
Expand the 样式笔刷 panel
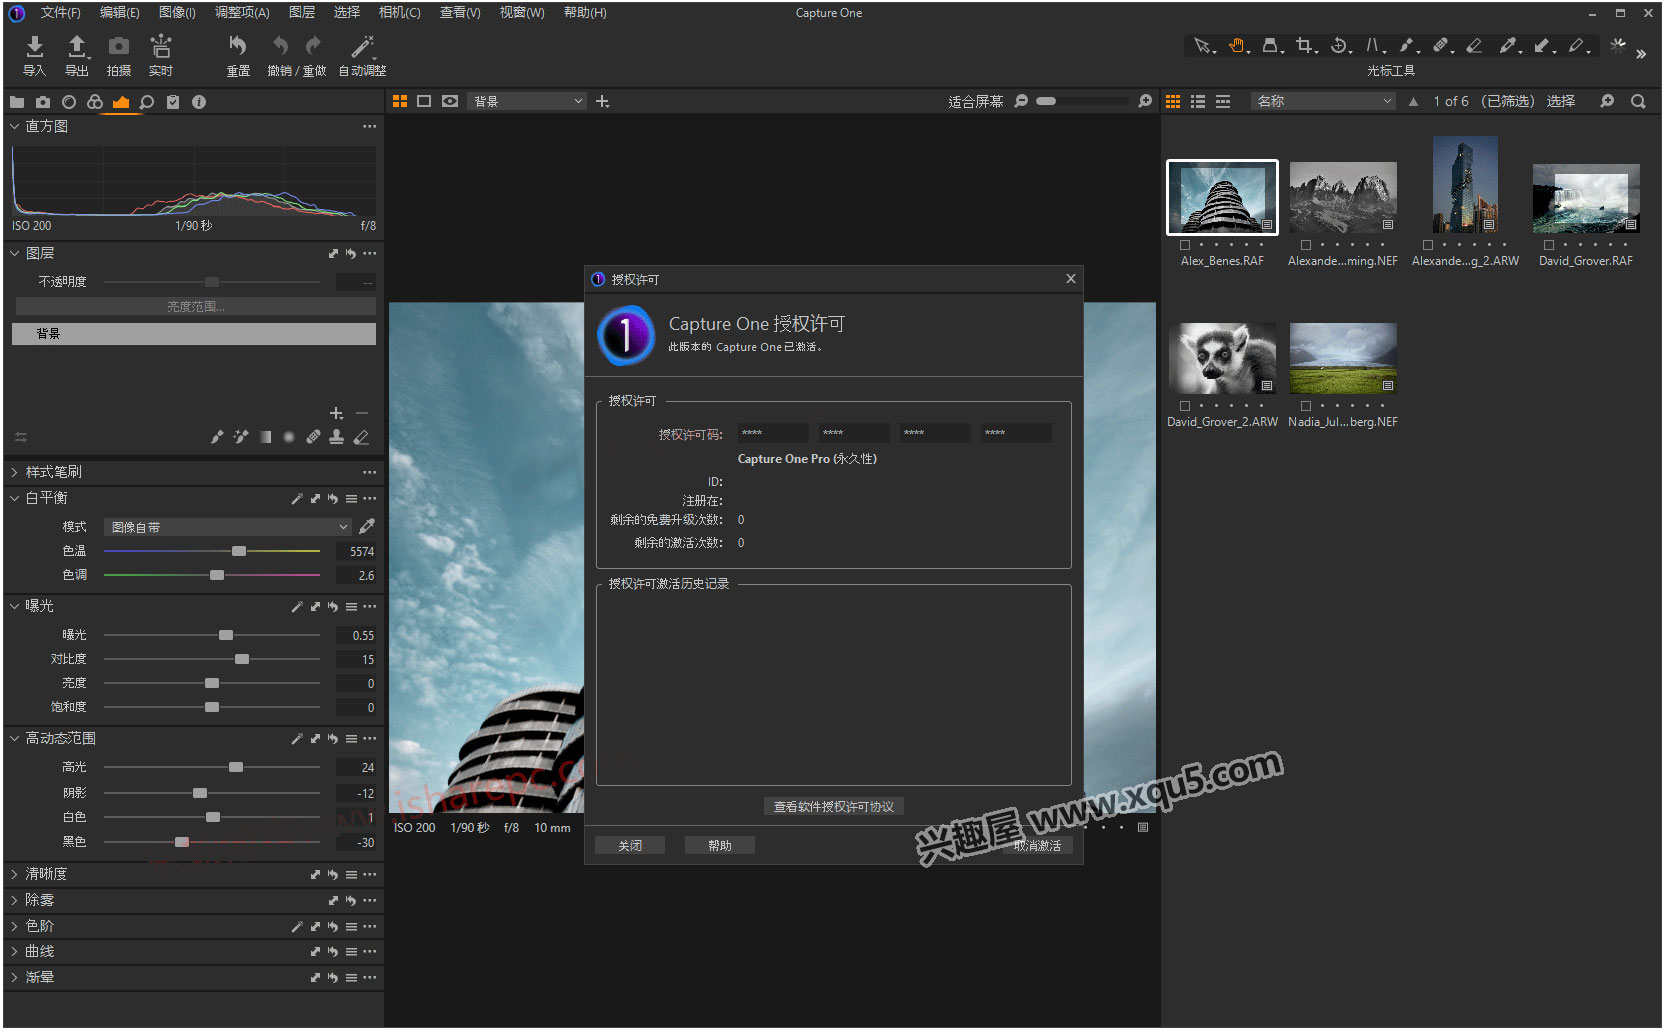(15, 472)
